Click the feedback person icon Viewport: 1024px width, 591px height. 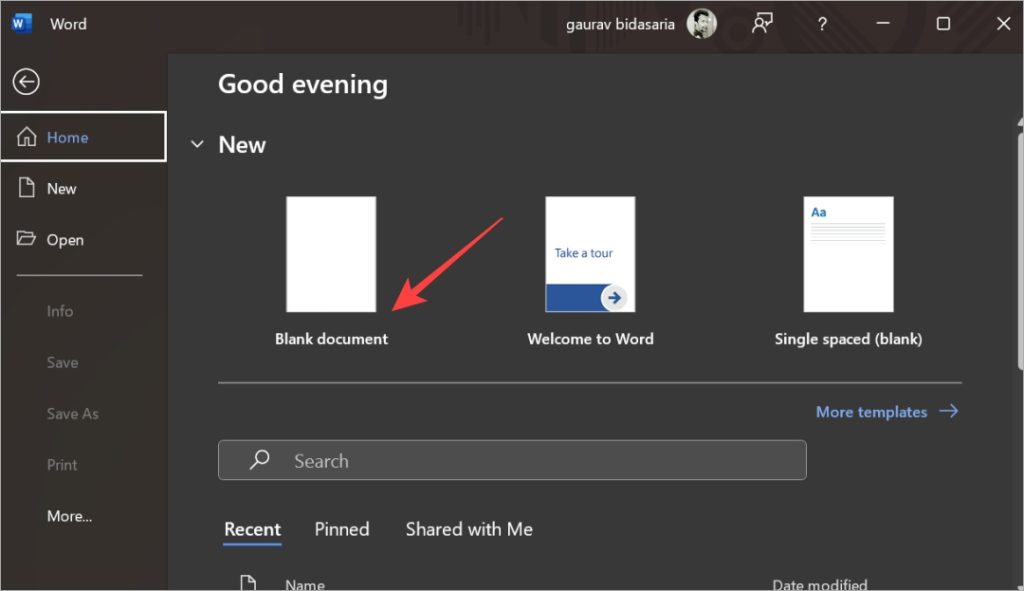[761, 24]
